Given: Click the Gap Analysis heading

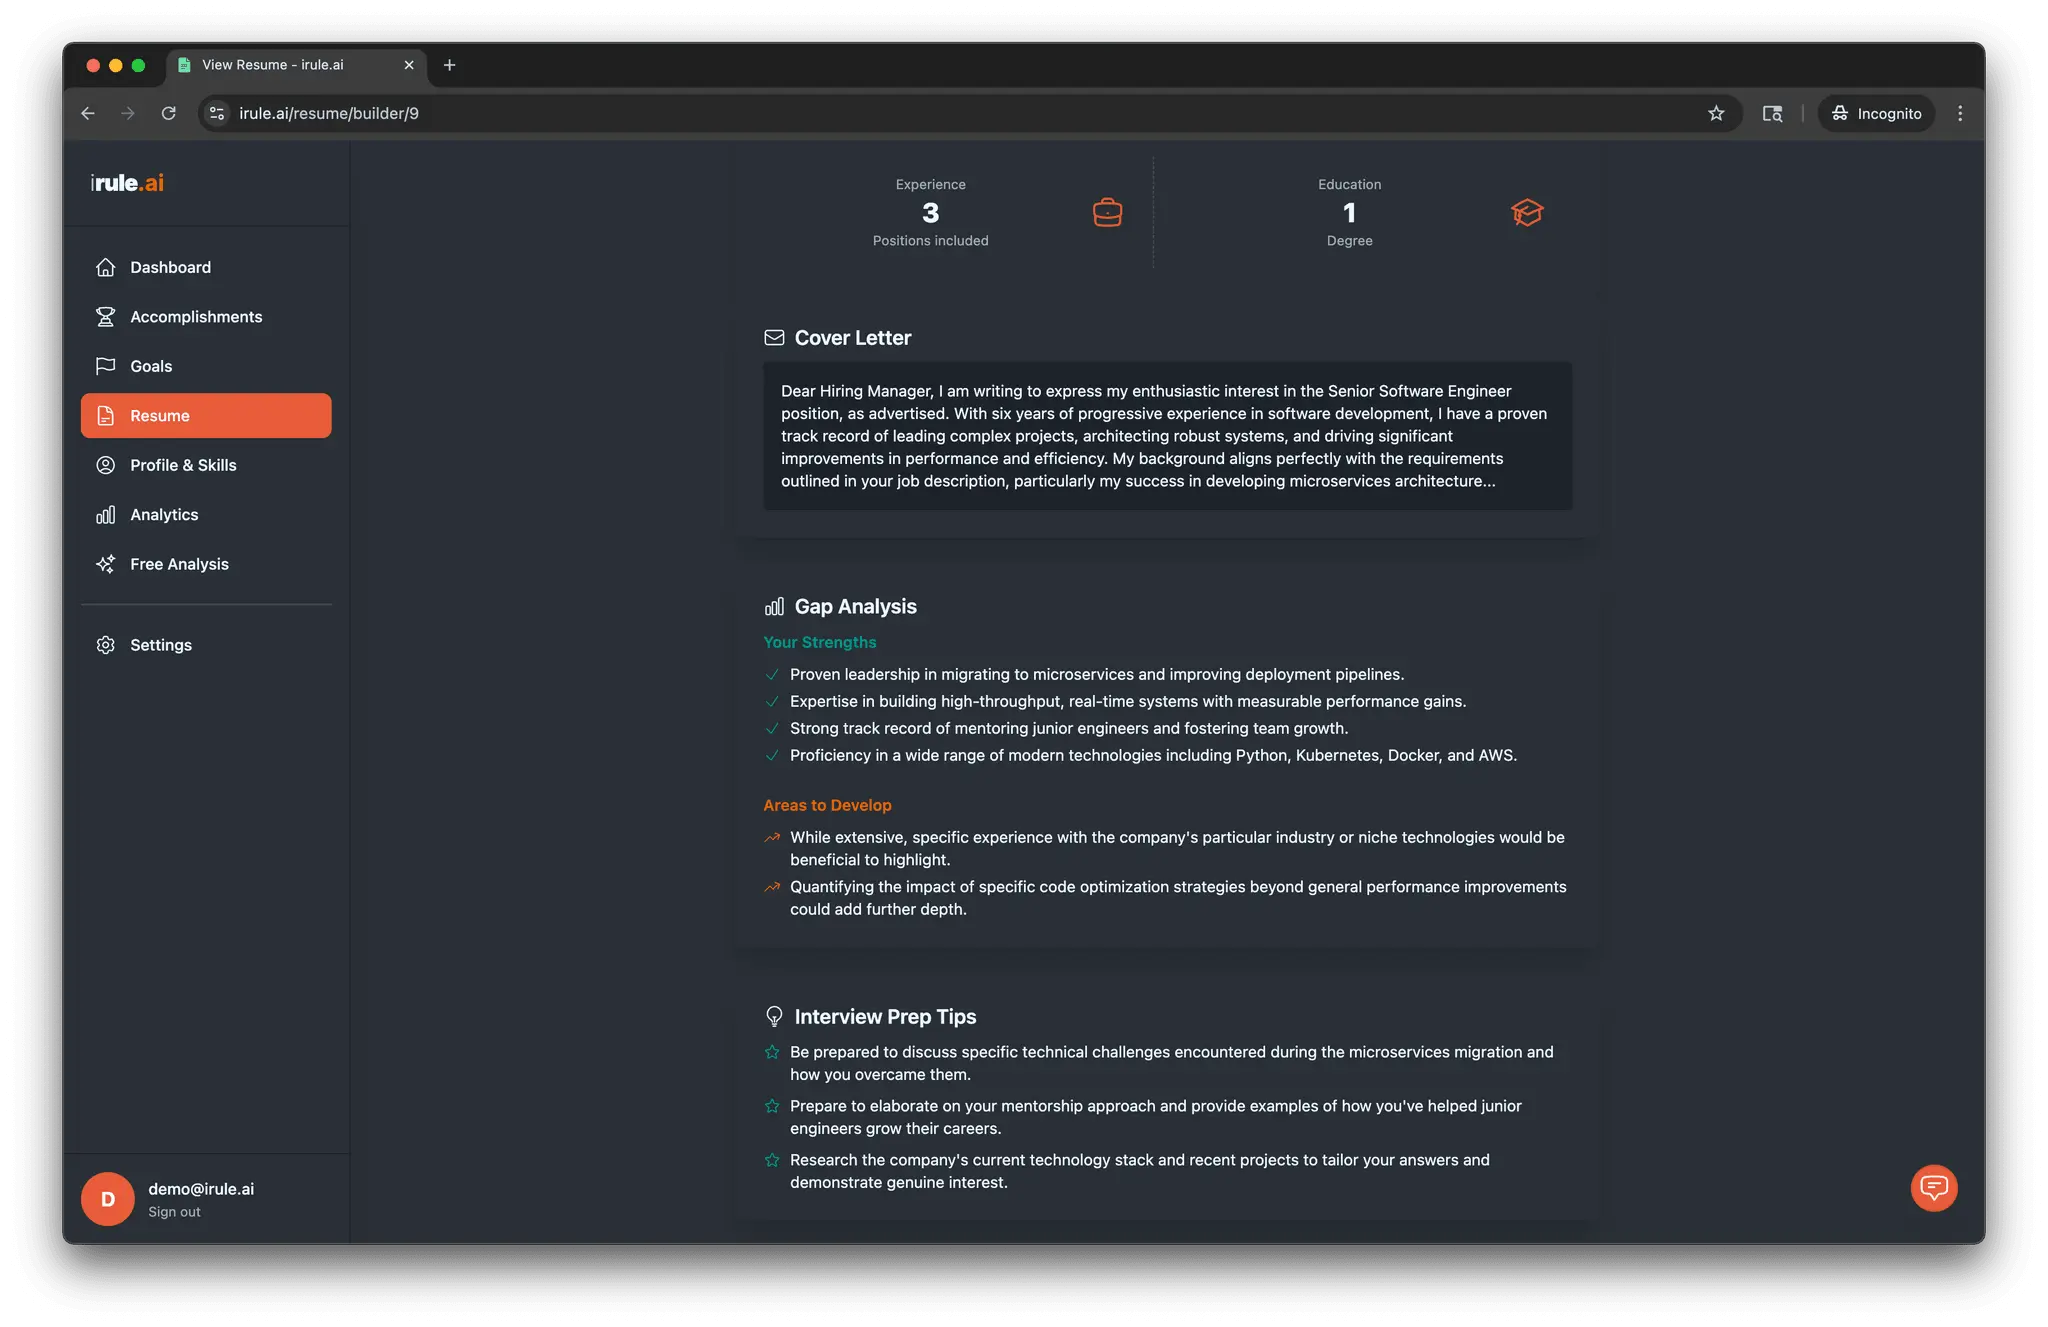Looking at the screenshot, I should point(855,606).
